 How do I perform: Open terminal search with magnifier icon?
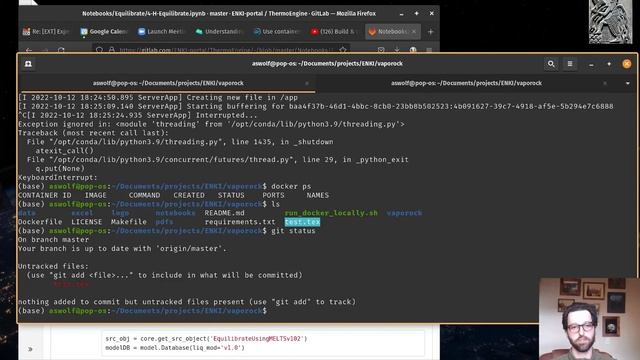tap(551, 64)
